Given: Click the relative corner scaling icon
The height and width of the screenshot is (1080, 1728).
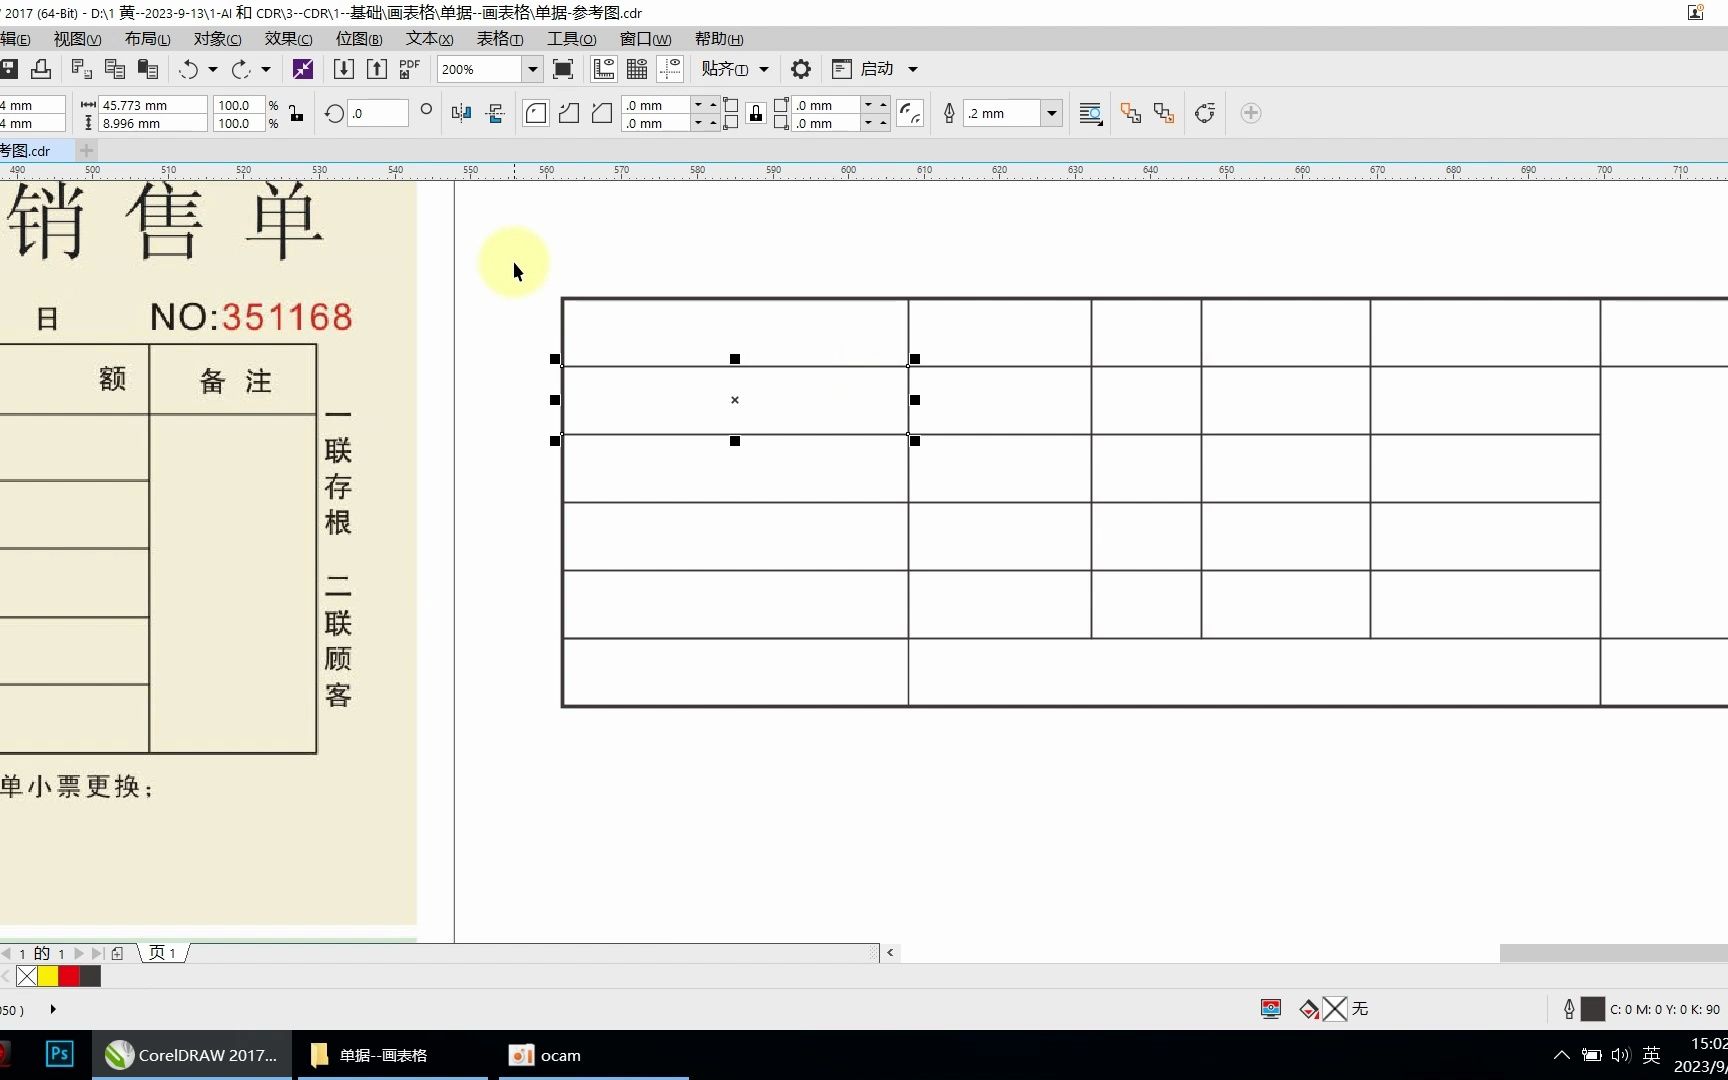Looking at the screenshot, I should pyautogui.click(x=910, y=113).
